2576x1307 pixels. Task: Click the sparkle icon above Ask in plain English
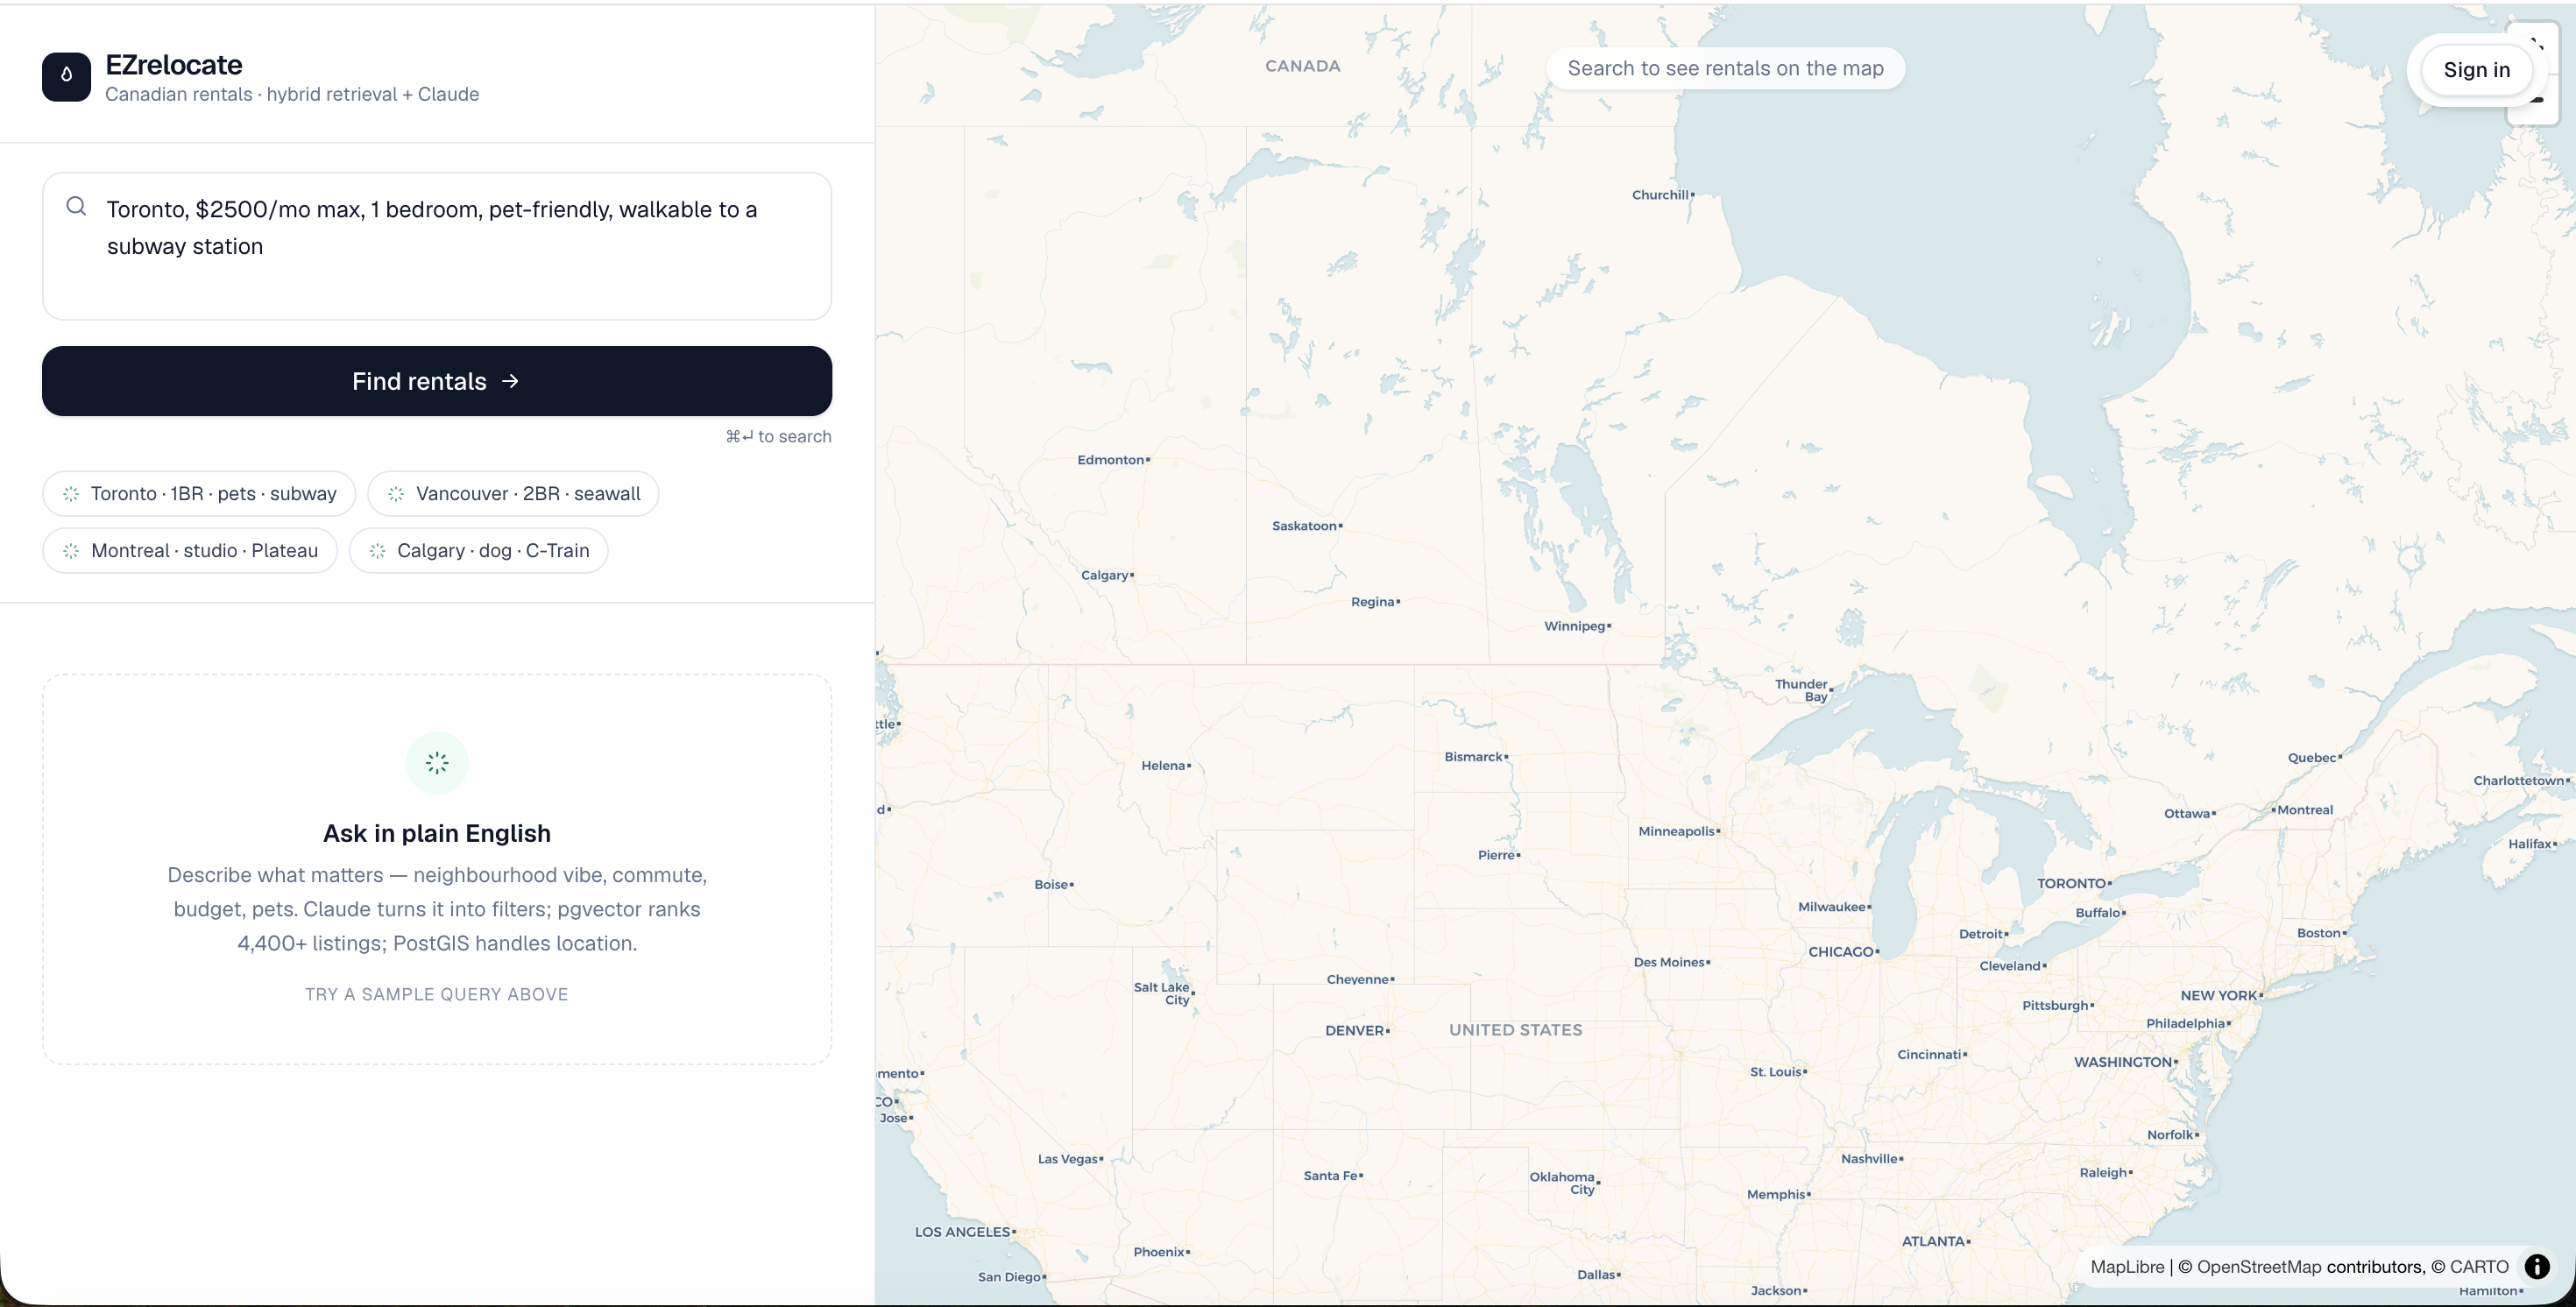(x=437, y=763)
